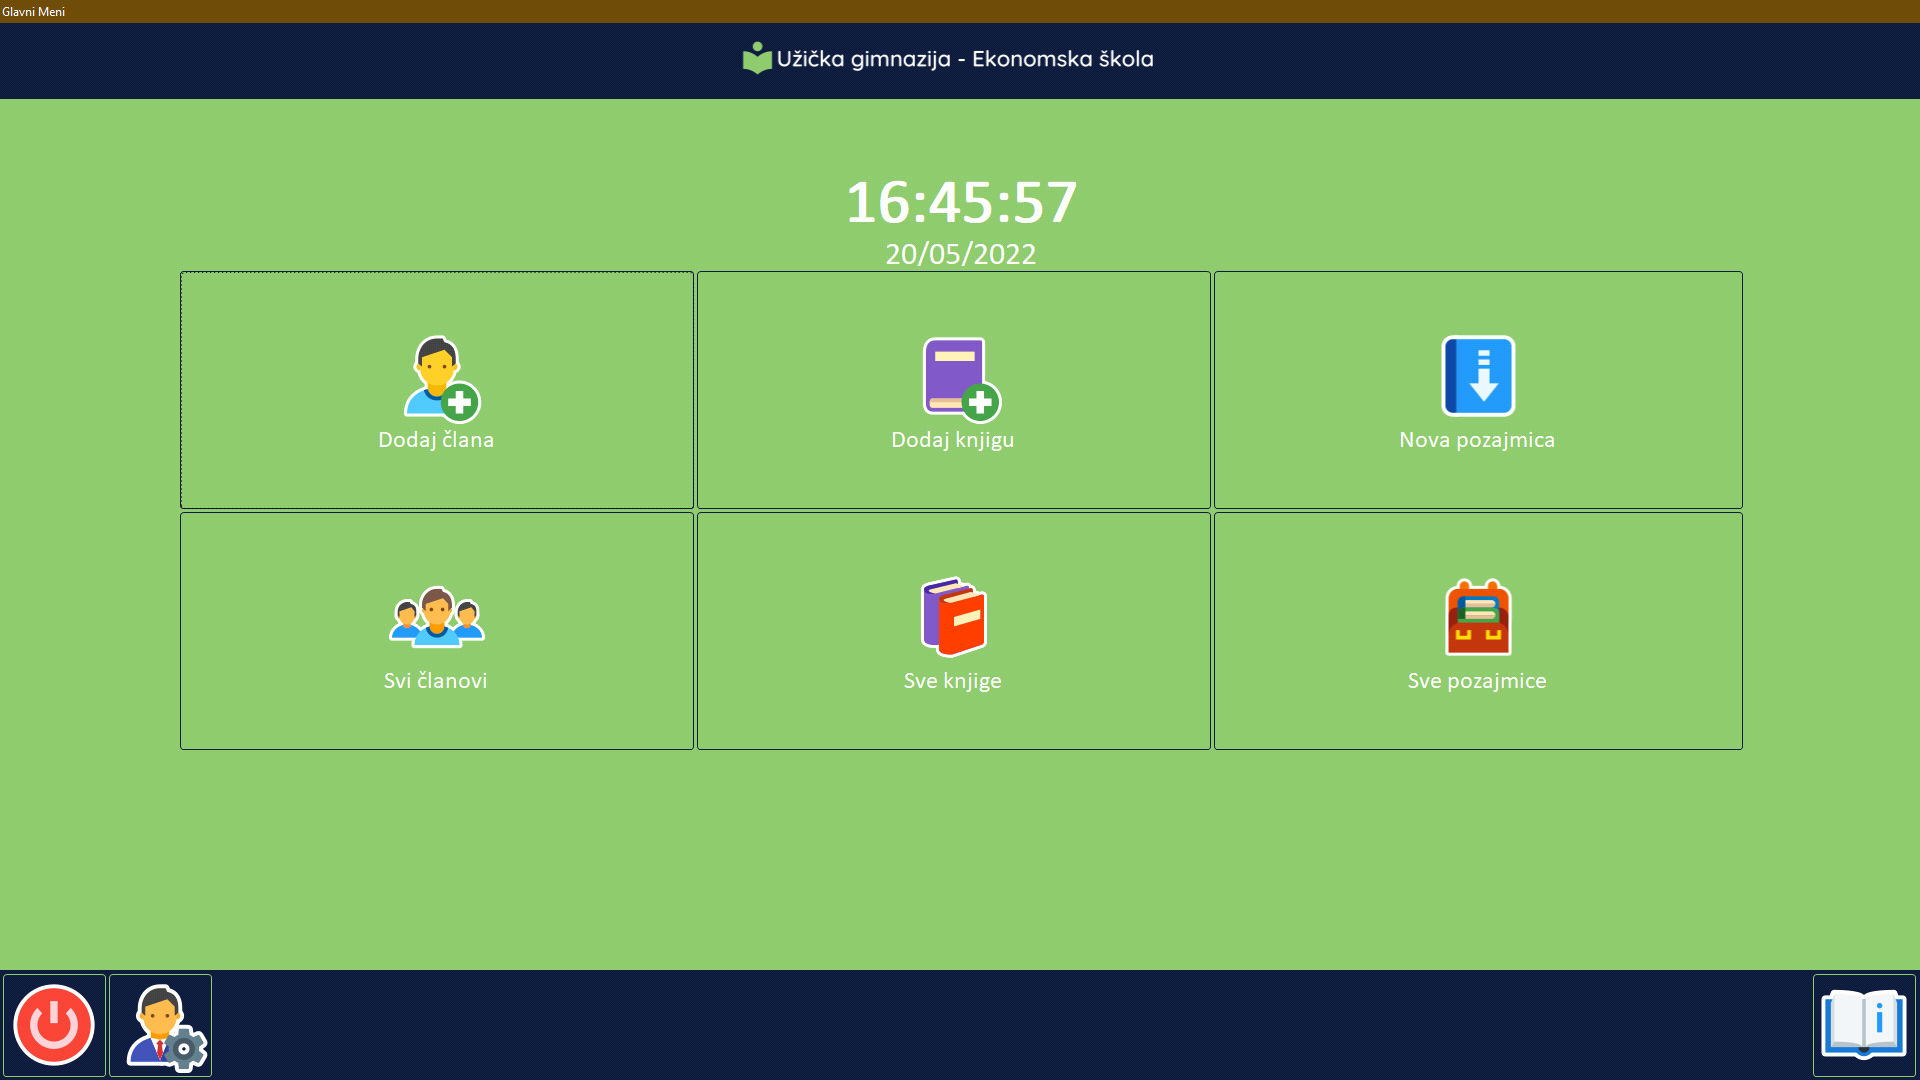Open Sve knjige via its label
Screen dimensions: 1920x1080
pyautogui.click(x=952, y=681)
